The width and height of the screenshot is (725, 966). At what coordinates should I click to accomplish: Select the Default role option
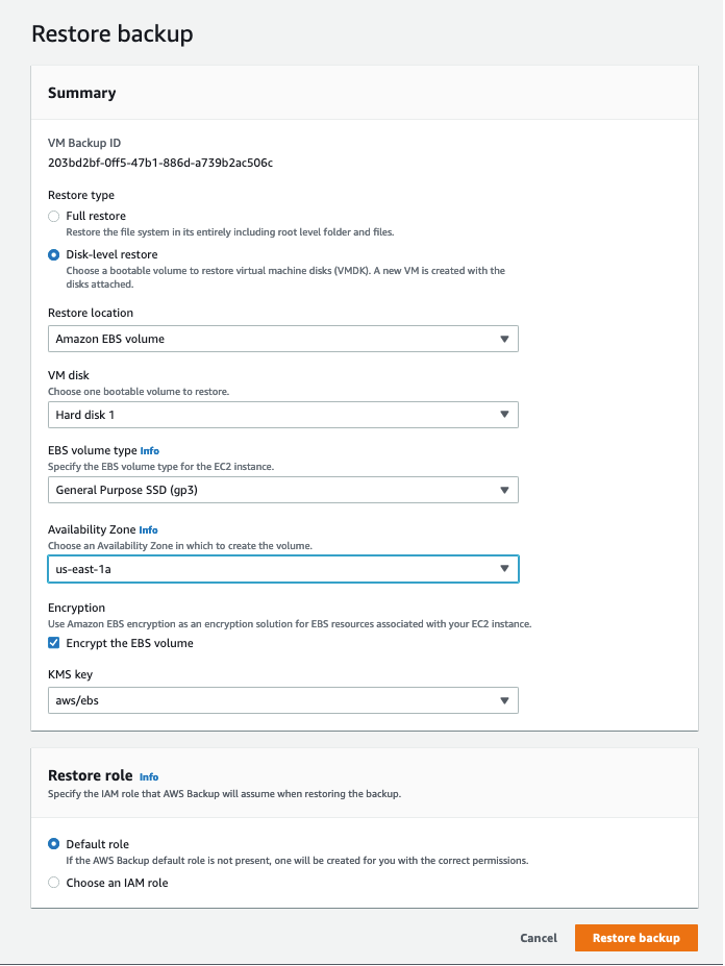54,842
